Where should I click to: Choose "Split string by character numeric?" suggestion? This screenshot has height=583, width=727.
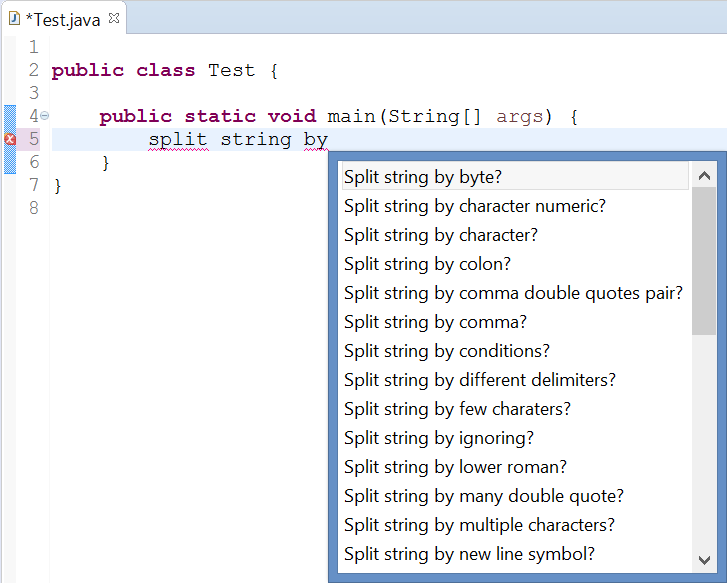[x=475, y=206]
